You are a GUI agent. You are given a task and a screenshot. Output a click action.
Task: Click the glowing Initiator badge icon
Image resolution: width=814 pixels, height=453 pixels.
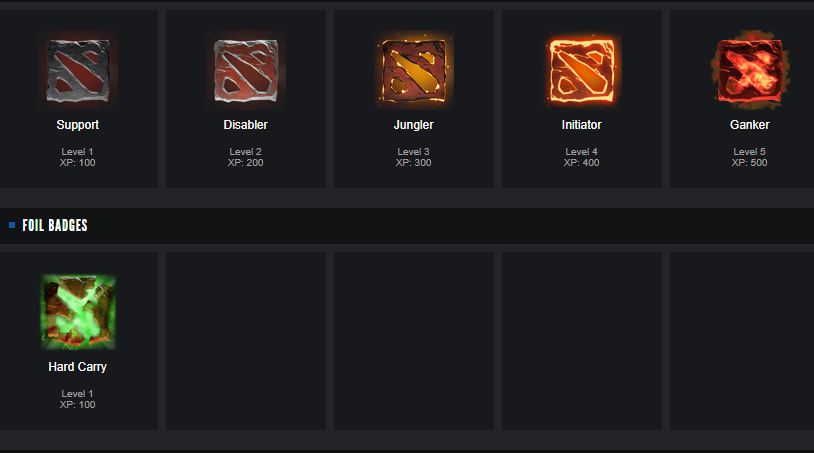coord(581,71)
